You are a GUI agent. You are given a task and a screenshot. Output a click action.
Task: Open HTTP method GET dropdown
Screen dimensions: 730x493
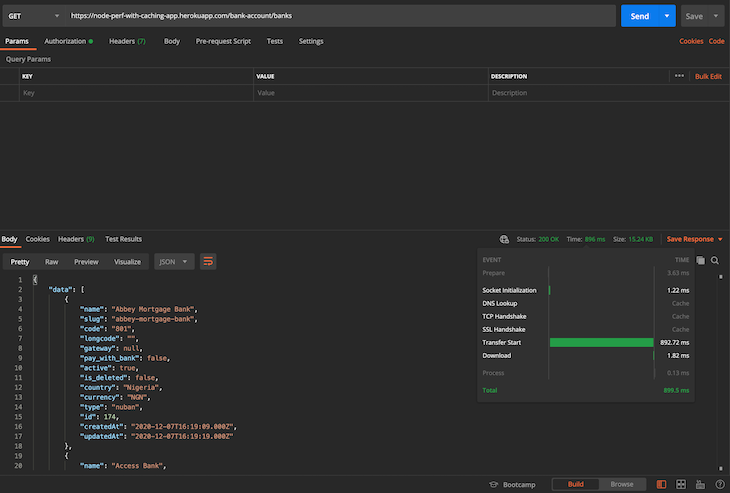pyautogui.click(x=34, y=16)
